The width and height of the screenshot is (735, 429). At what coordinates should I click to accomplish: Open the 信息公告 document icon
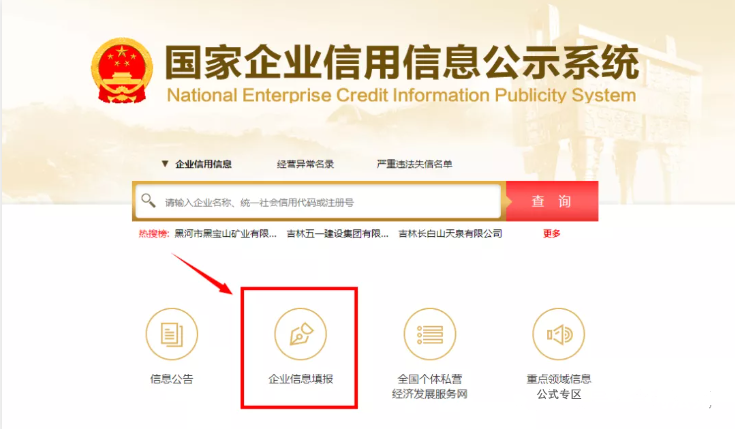click(172, 333)
